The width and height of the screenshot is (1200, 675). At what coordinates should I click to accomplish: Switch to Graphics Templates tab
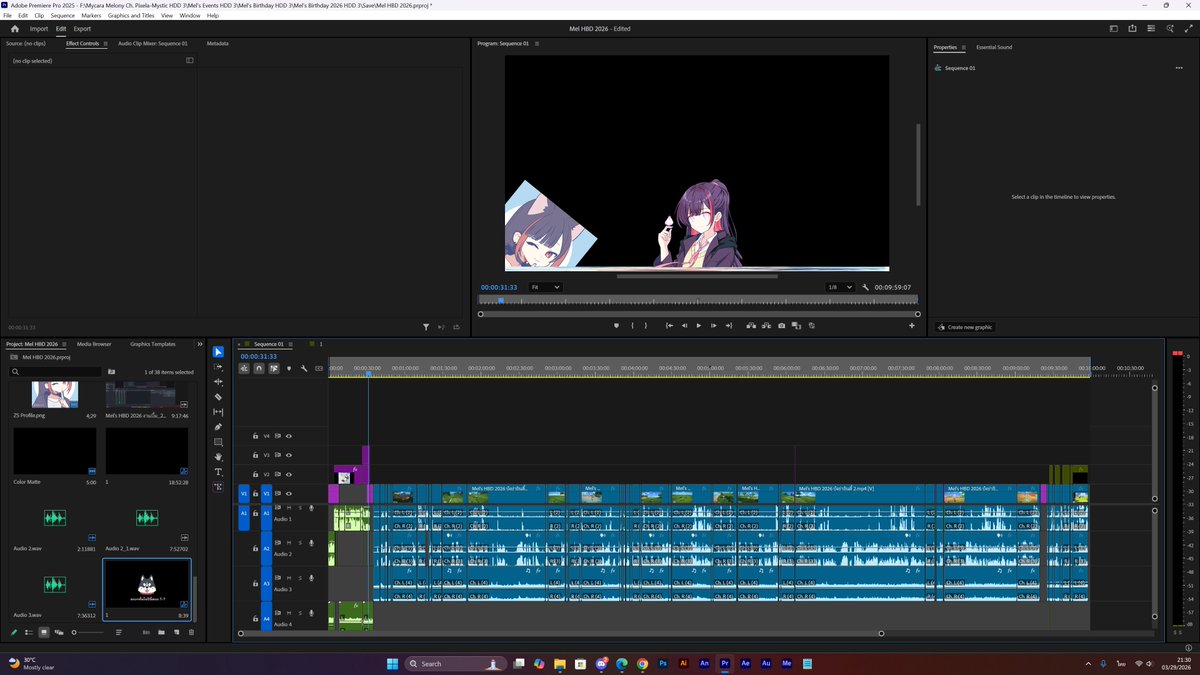153,344
